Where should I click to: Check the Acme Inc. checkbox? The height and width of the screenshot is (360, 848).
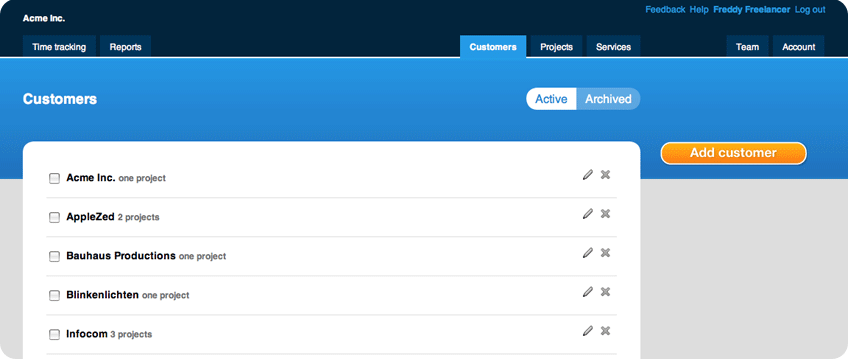click(x=54, y=178)
